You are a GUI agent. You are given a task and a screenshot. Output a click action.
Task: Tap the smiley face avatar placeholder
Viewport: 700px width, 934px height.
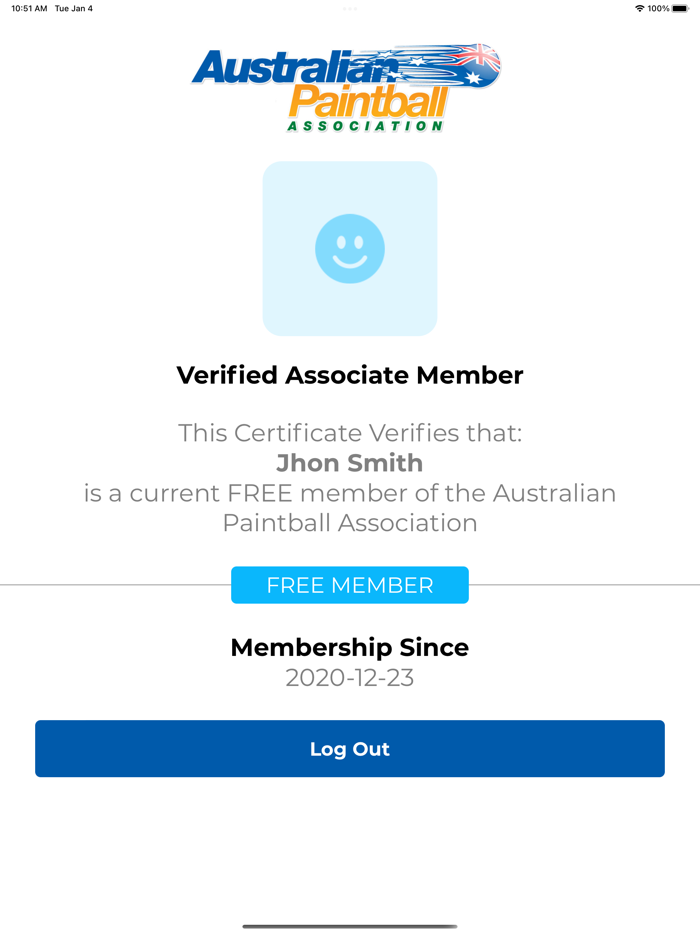pyautogui.click(x=349, y=248)
